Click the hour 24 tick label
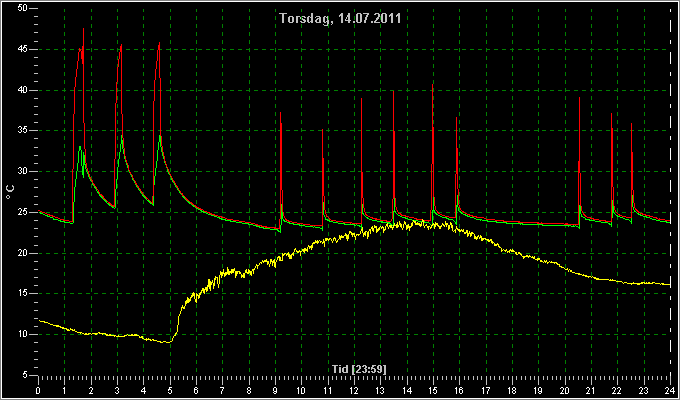Screen dimensions: 680x400 click(x=670, y=391)
